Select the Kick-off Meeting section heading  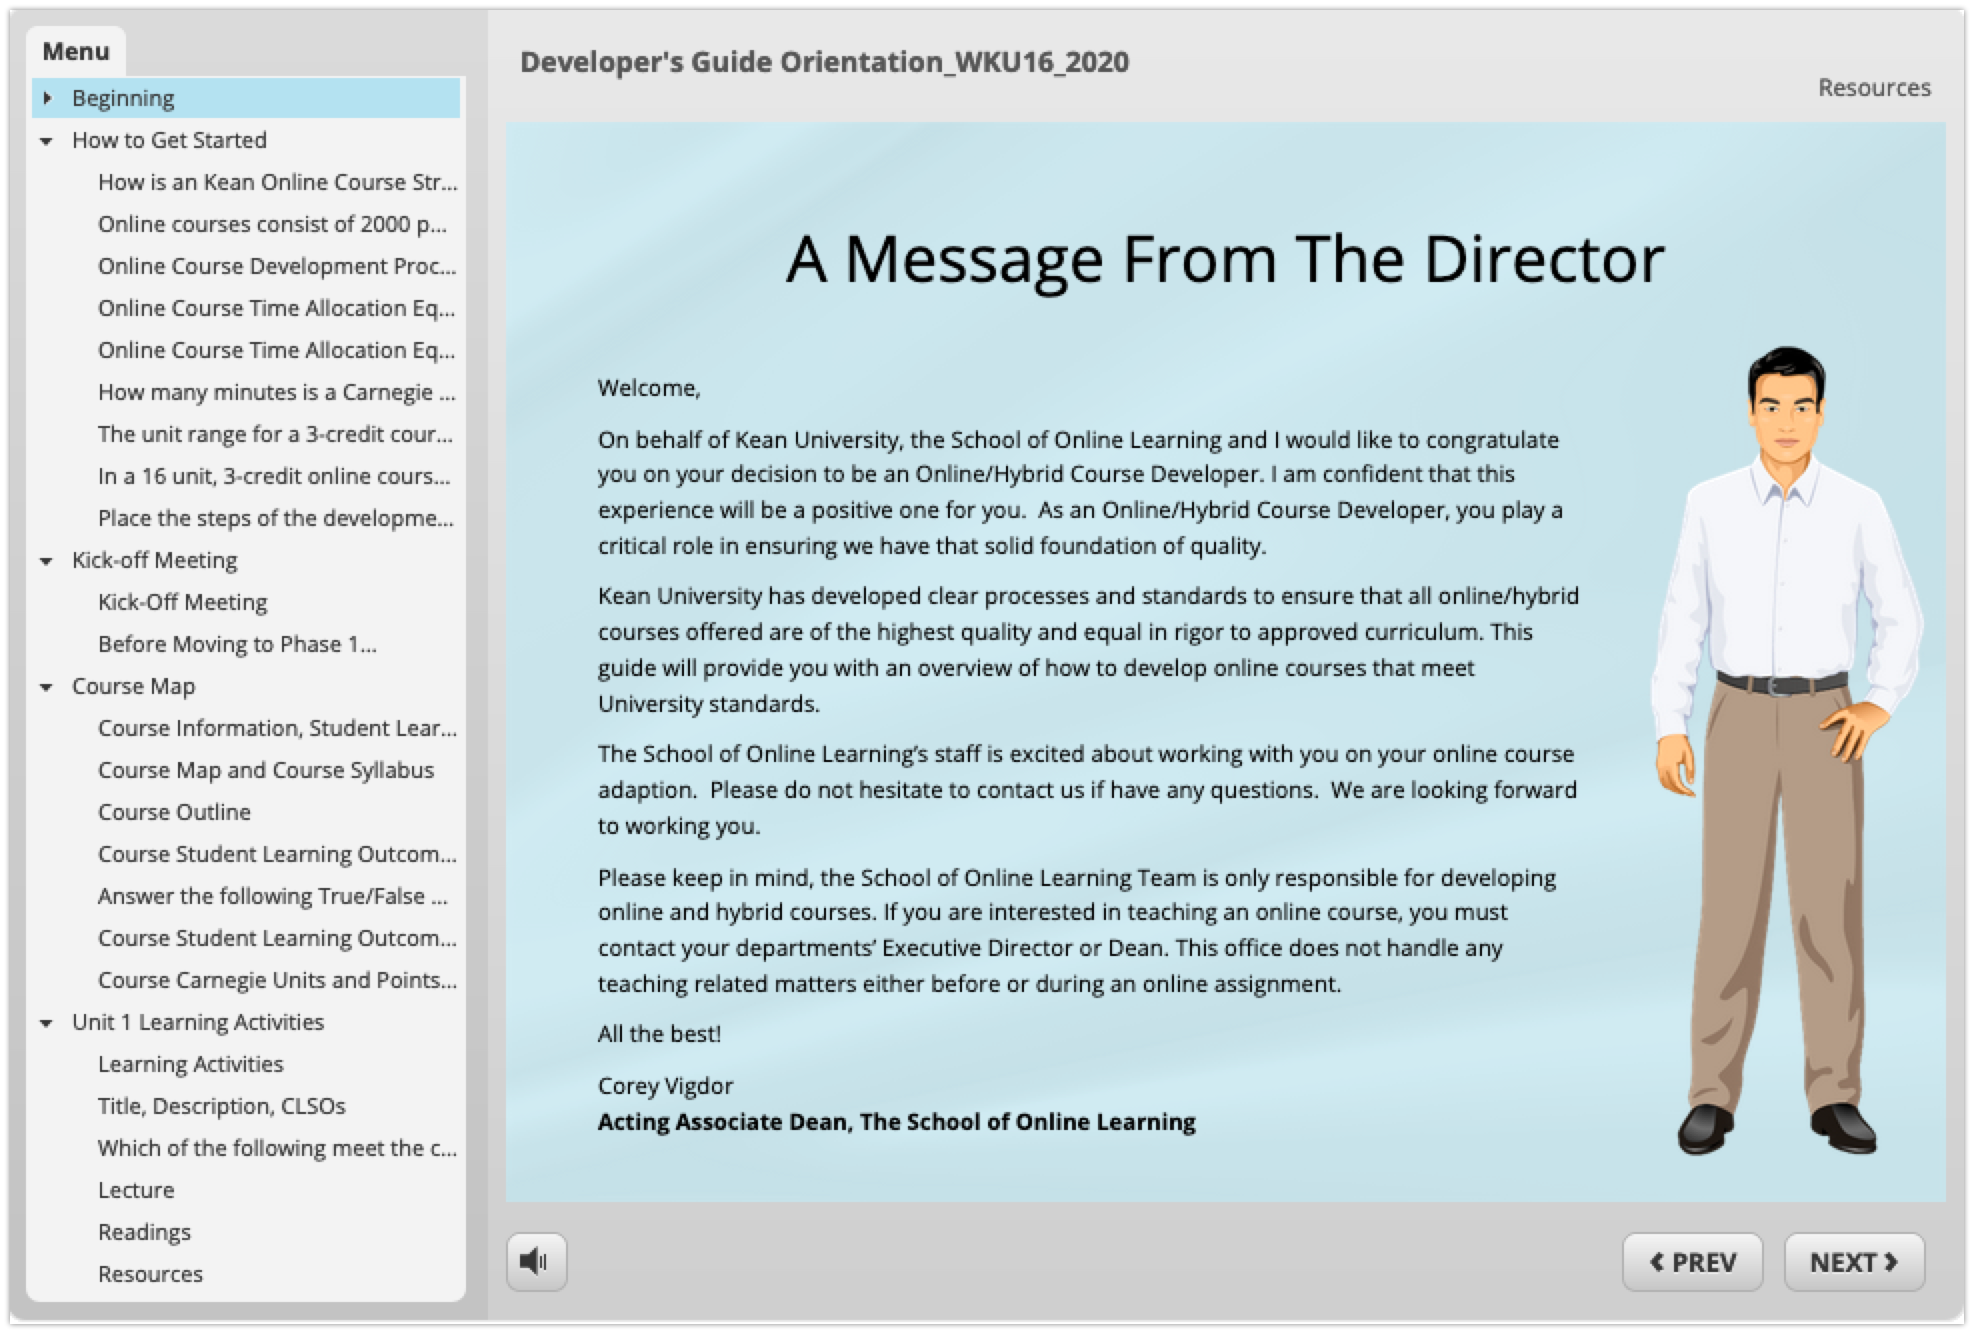(154, 560)
